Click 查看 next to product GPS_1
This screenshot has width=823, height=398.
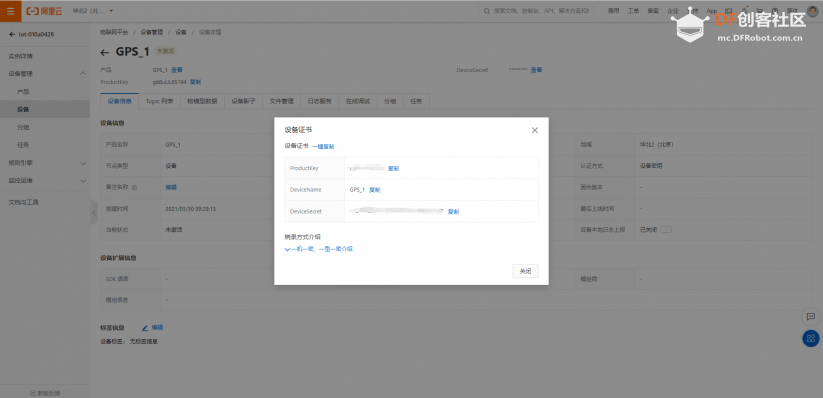(x=177, y=70)
